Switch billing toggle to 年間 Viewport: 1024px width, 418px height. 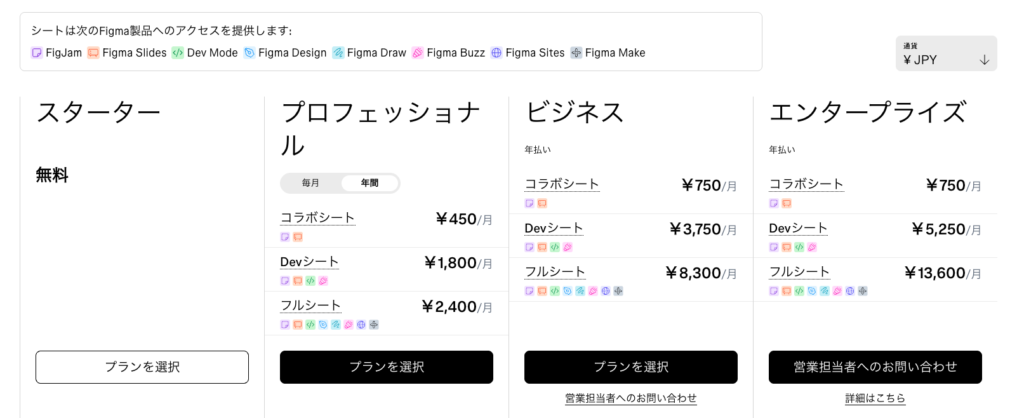coord(369,184)
